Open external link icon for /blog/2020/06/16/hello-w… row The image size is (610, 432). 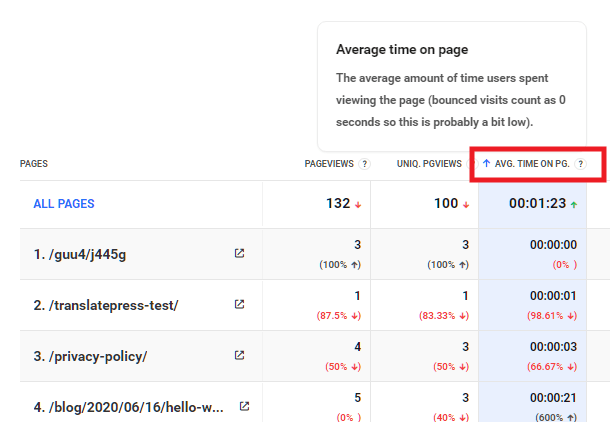tap(244, 406)
